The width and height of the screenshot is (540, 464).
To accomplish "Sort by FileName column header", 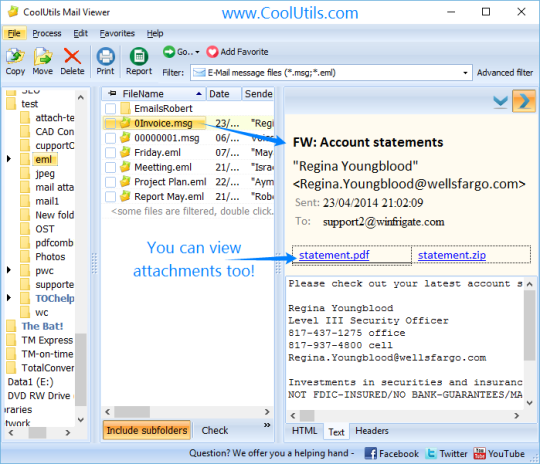I will point(154,94).
